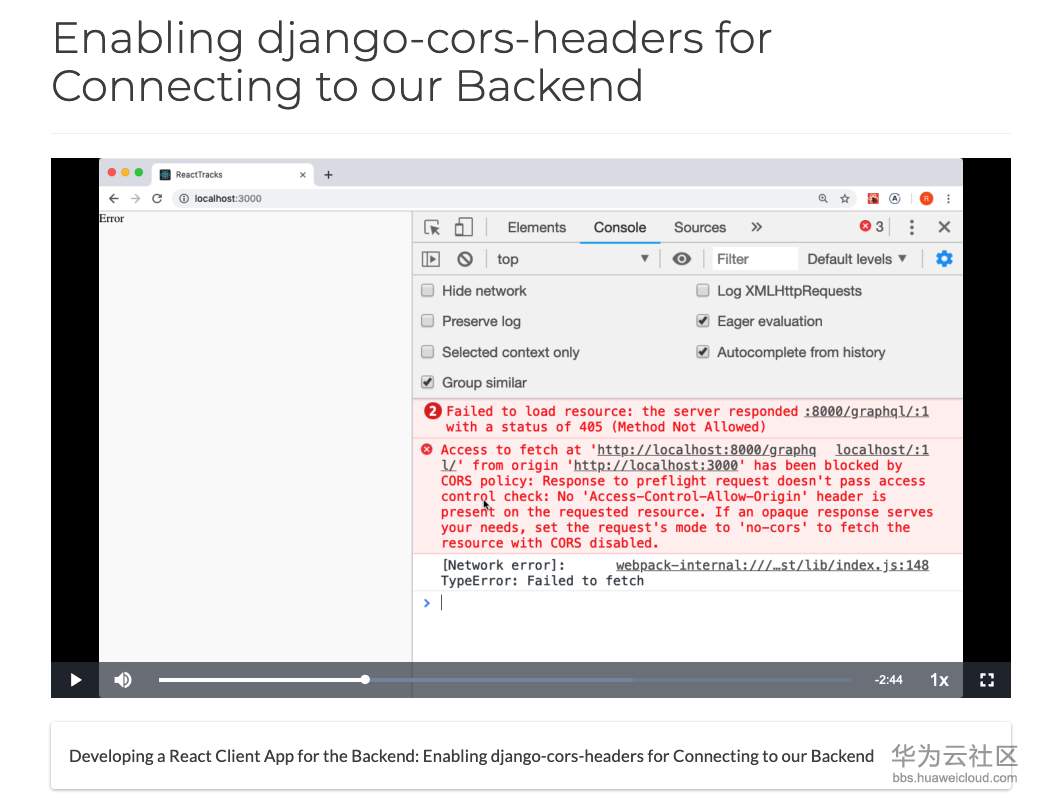Toggle console settings gear
Screen dimensions: 1038x803
tap(944, 259)
